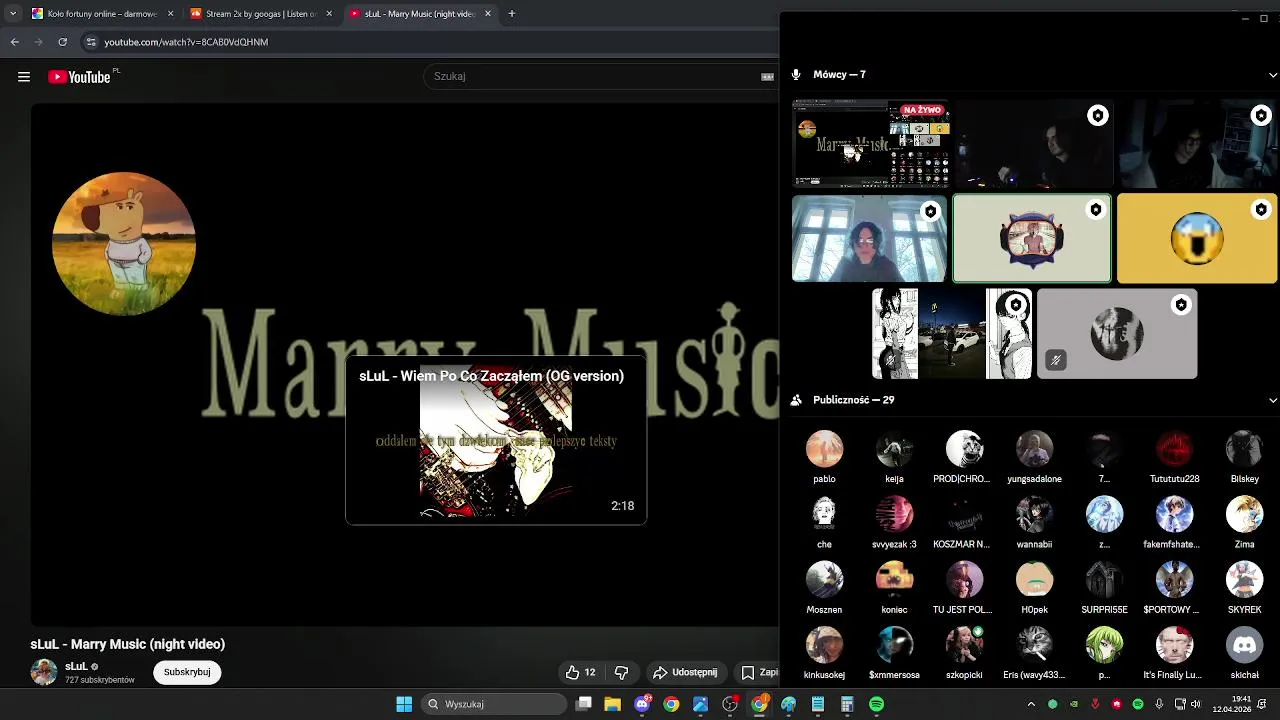The height and width of the screenshot is (720, 1280).
Task: Open audience member pablo's avatar
Action: click(824, 449)
